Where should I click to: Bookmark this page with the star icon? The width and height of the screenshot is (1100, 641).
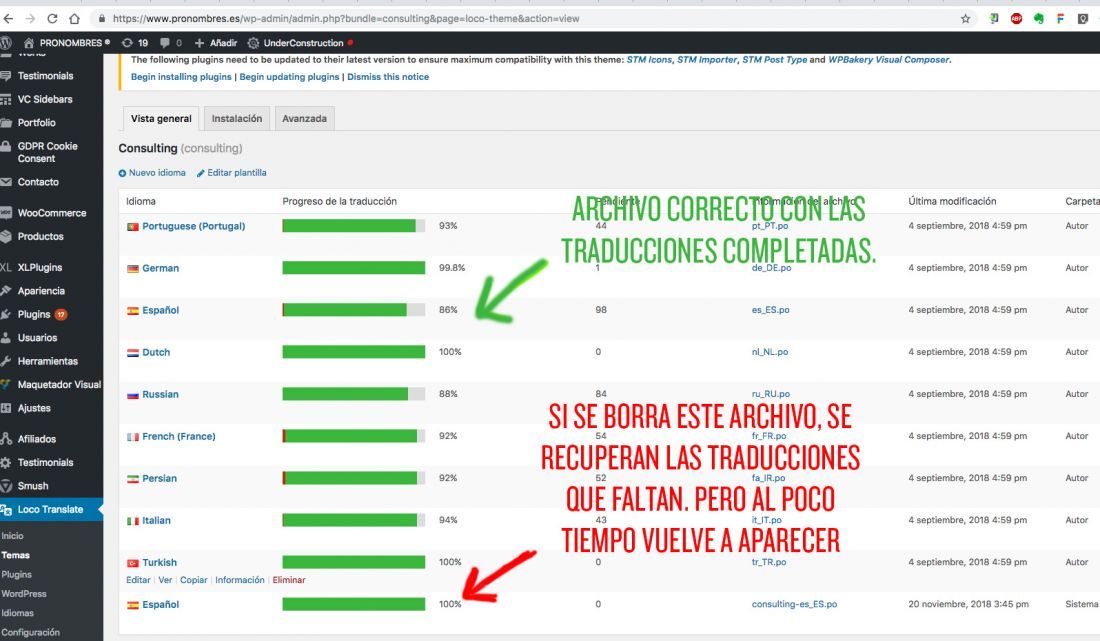965,19
